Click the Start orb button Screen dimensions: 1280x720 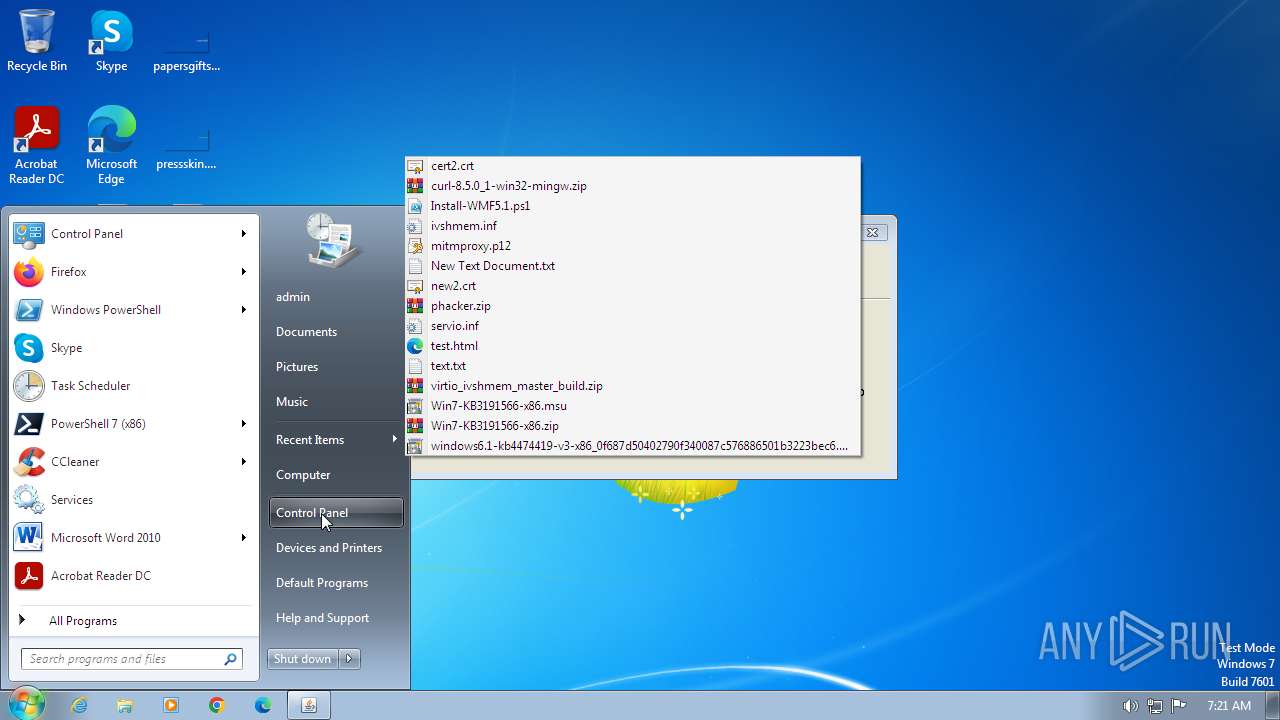(25, 705)
